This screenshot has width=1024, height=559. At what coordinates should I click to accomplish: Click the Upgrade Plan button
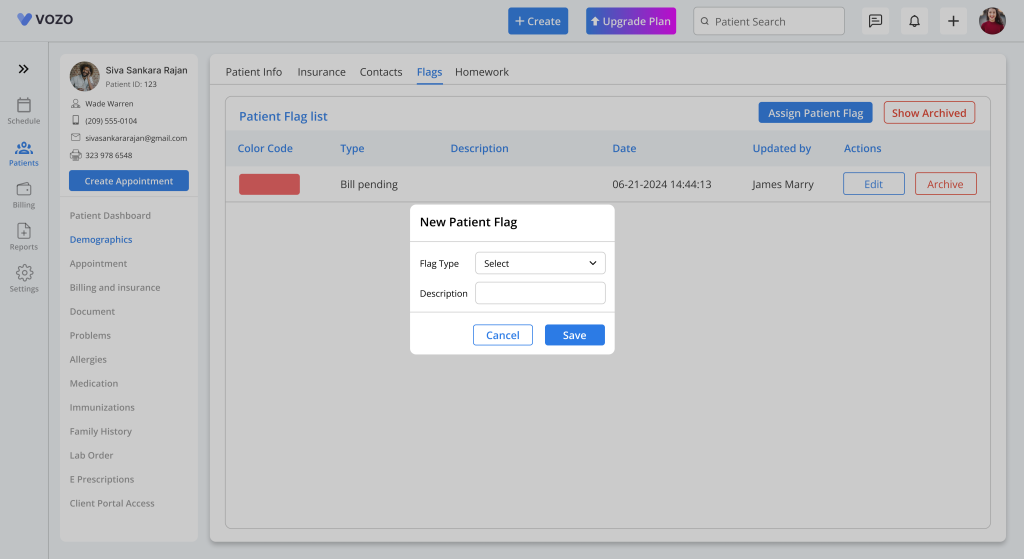click(x=631, y=22)
